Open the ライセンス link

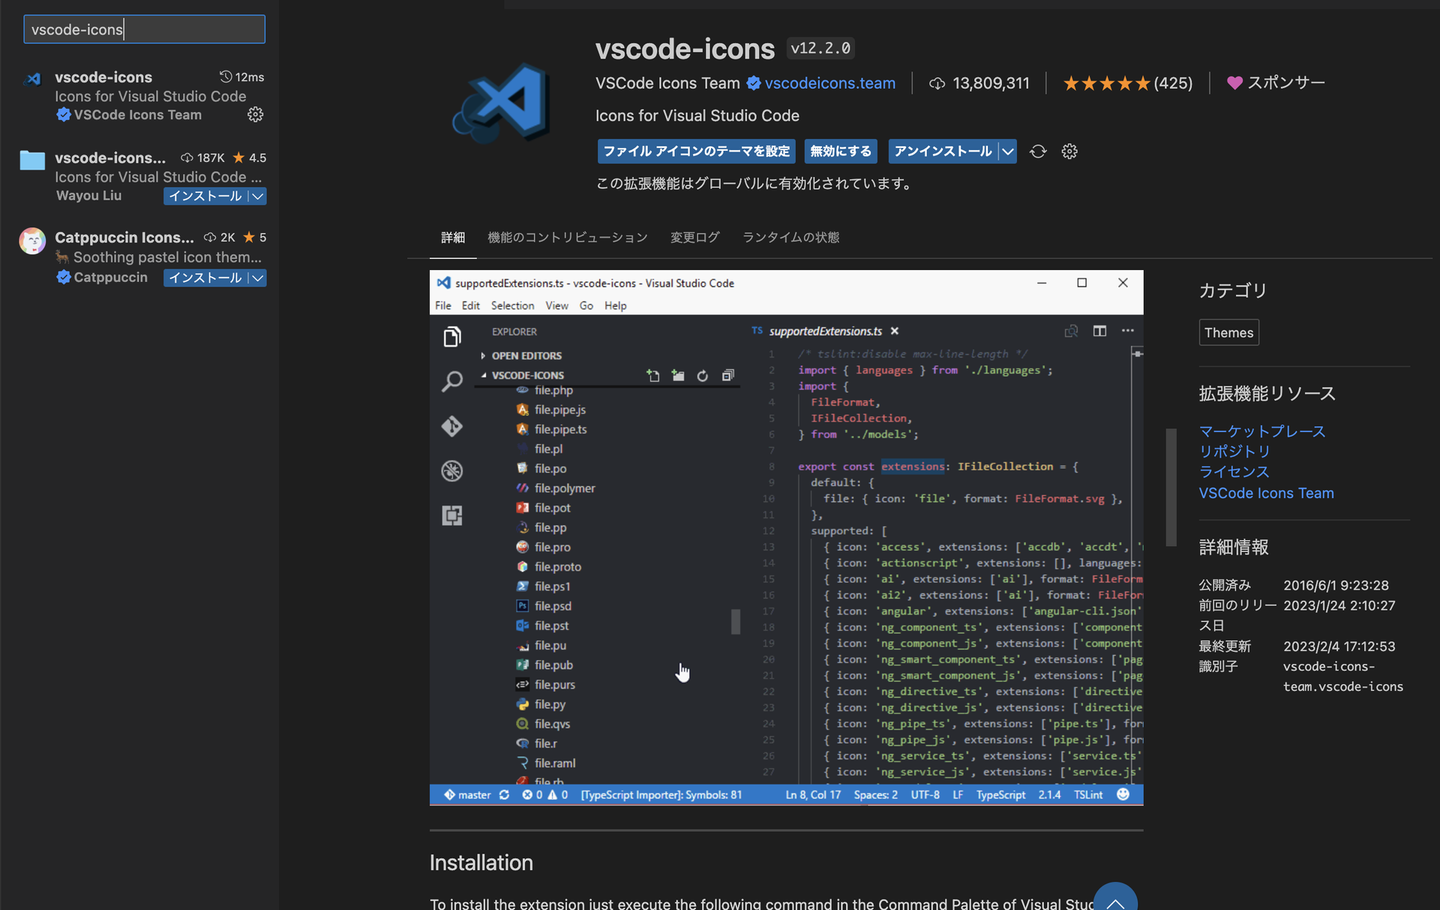(1235, 472)
